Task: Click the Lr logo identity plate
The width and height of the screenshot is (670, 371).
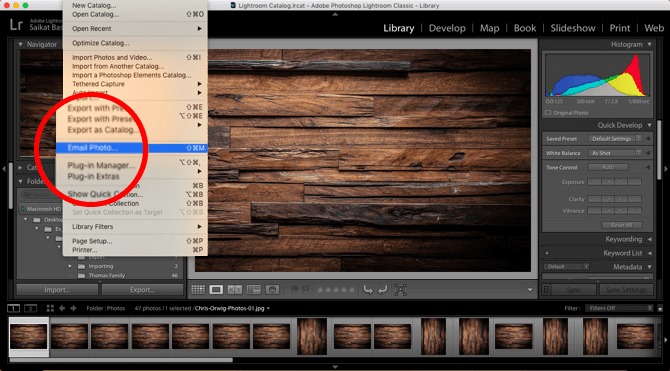Action: pyautogui.click(x=16, y=25)
